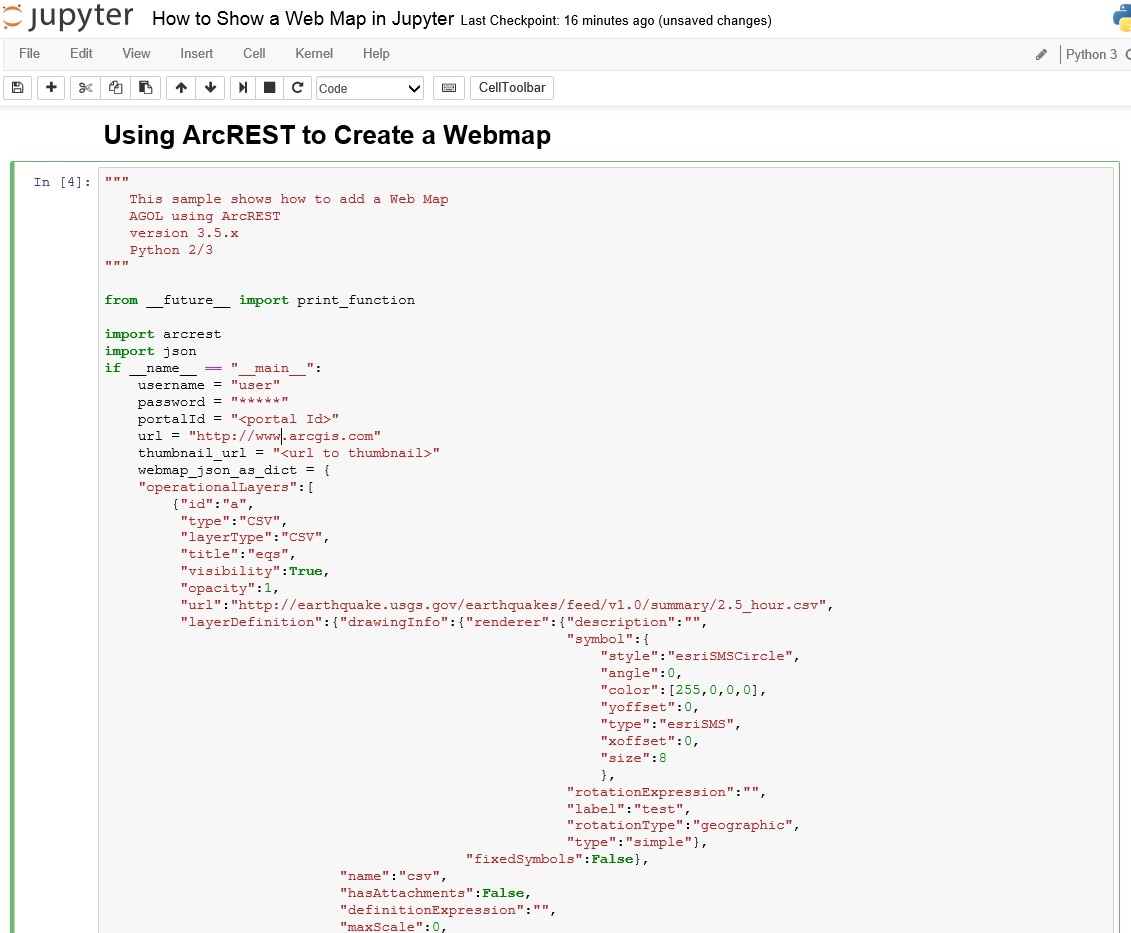Click the pencil edit mode indicator
This screenshot has height=933, width=1131.
pyautogui.click(x=1041, y=55)
